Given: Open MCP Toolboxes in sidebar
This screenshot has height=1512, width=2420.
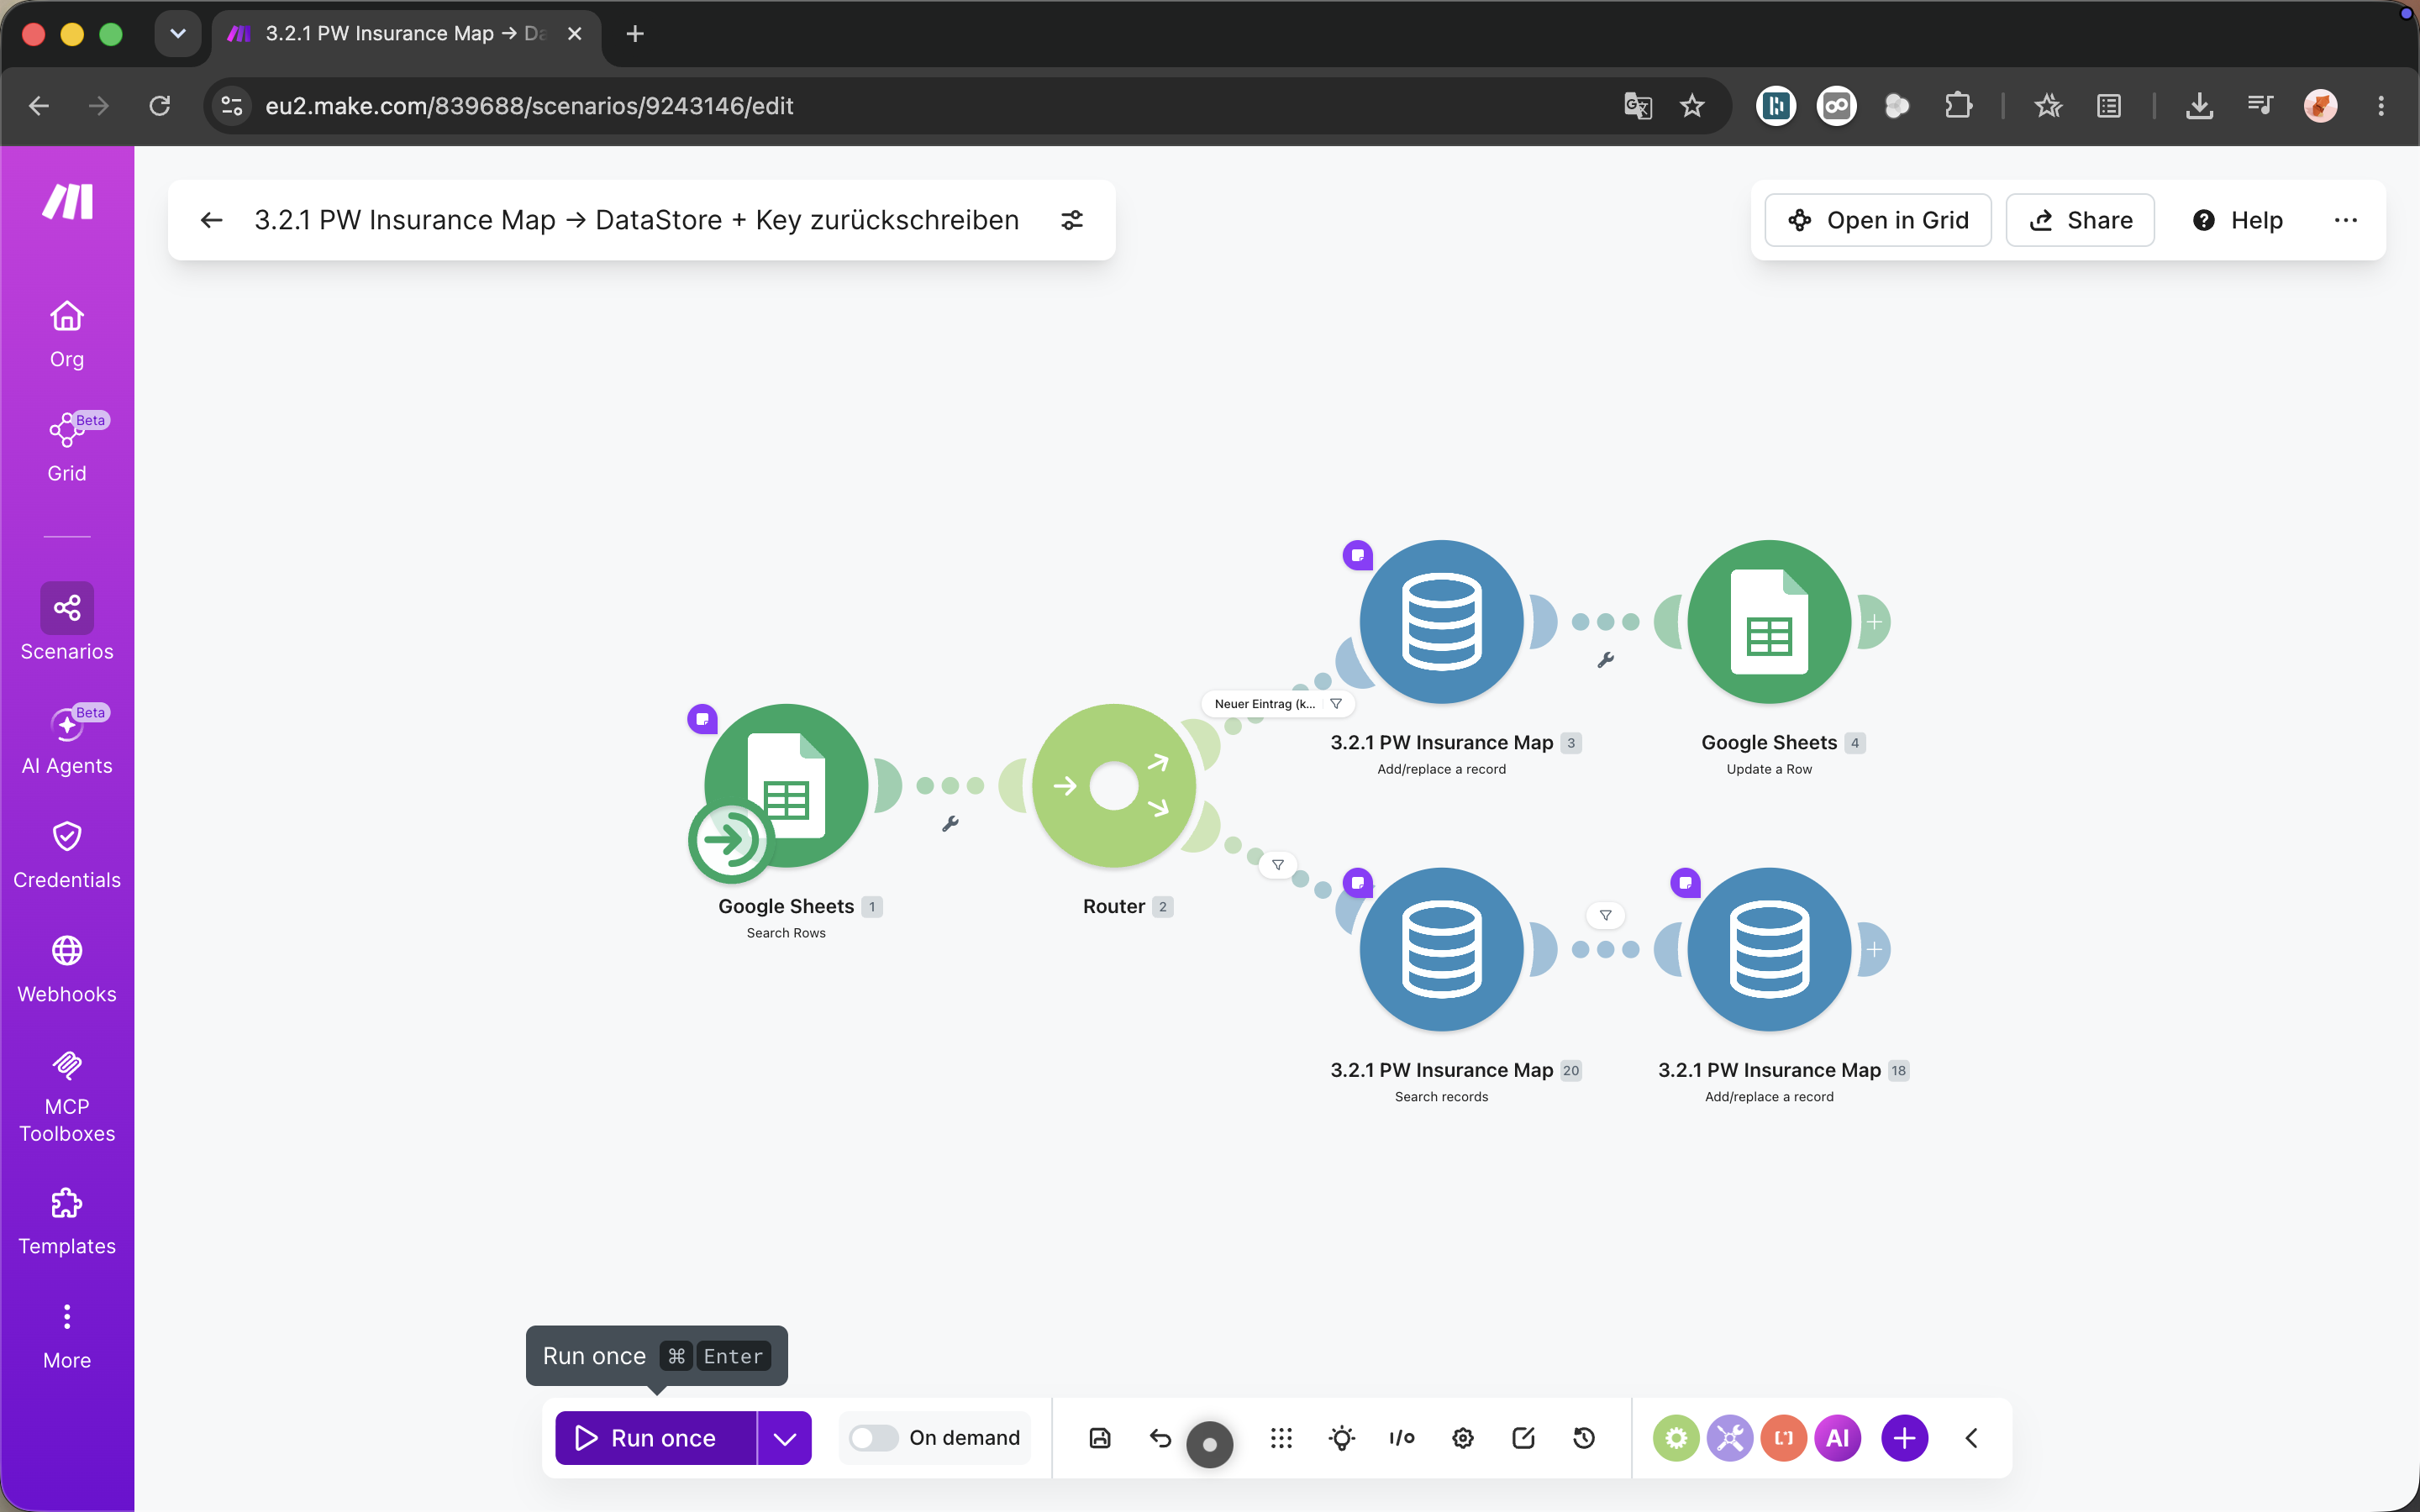Looking at the screenshot, I should coord(67,1096).
